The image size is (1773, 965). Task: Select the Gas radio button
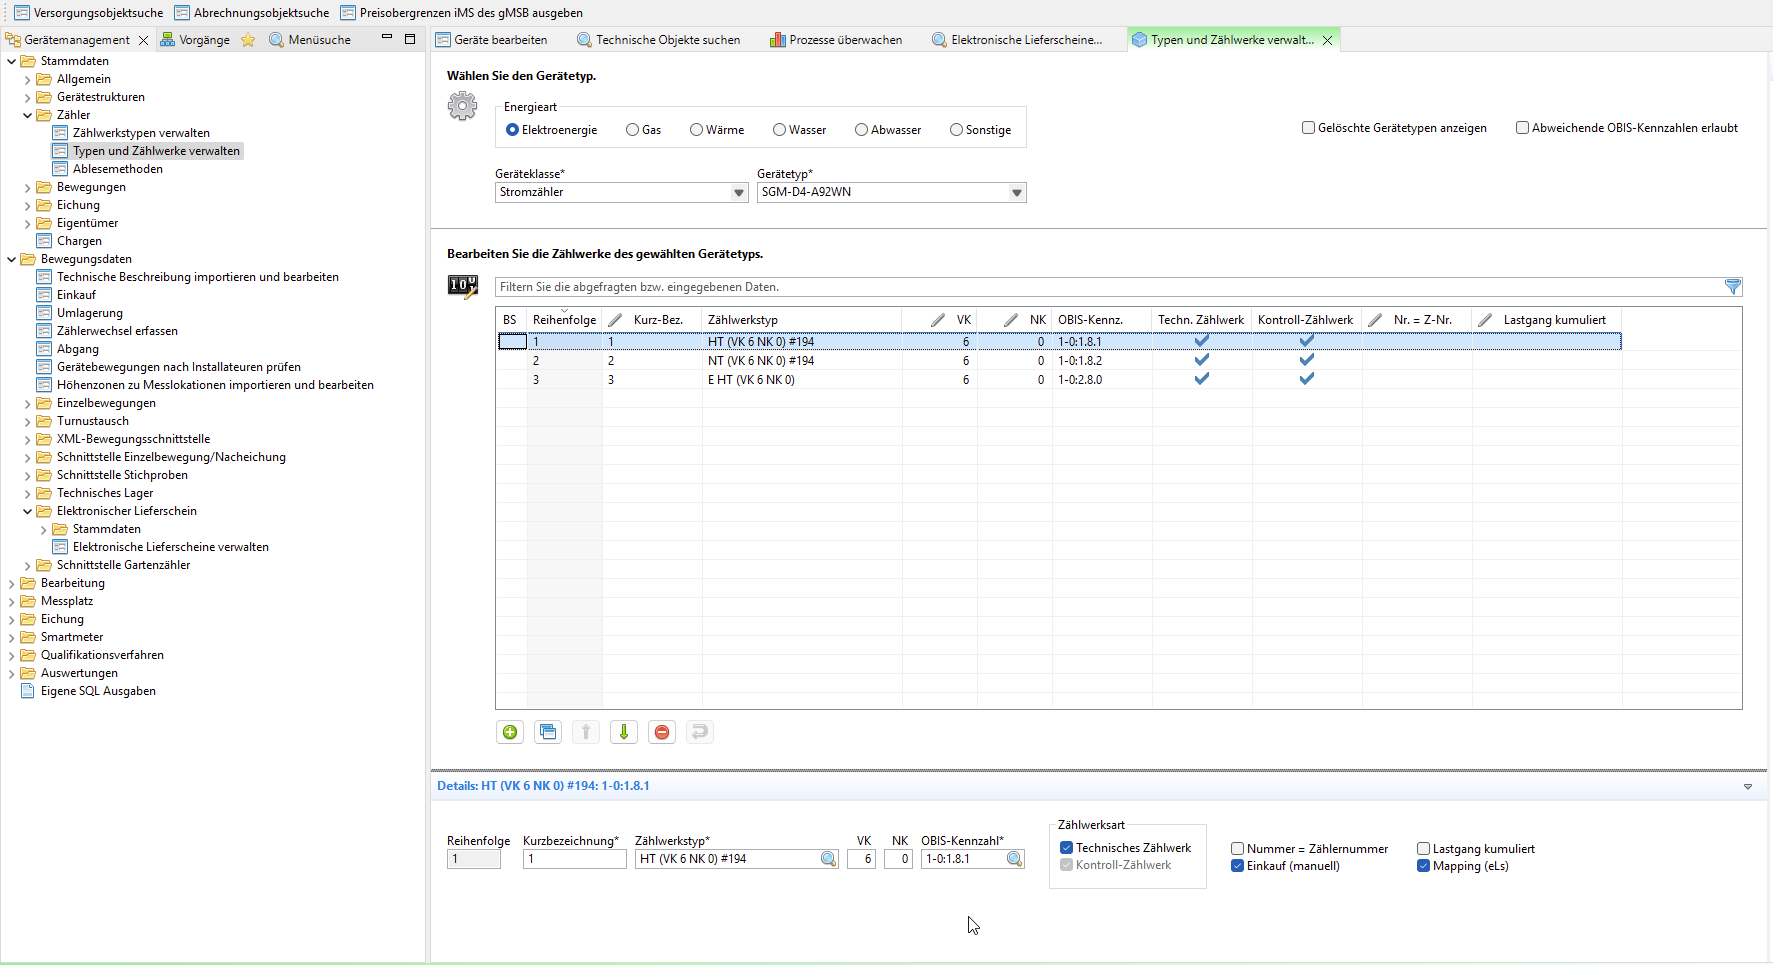pos(632,130)
